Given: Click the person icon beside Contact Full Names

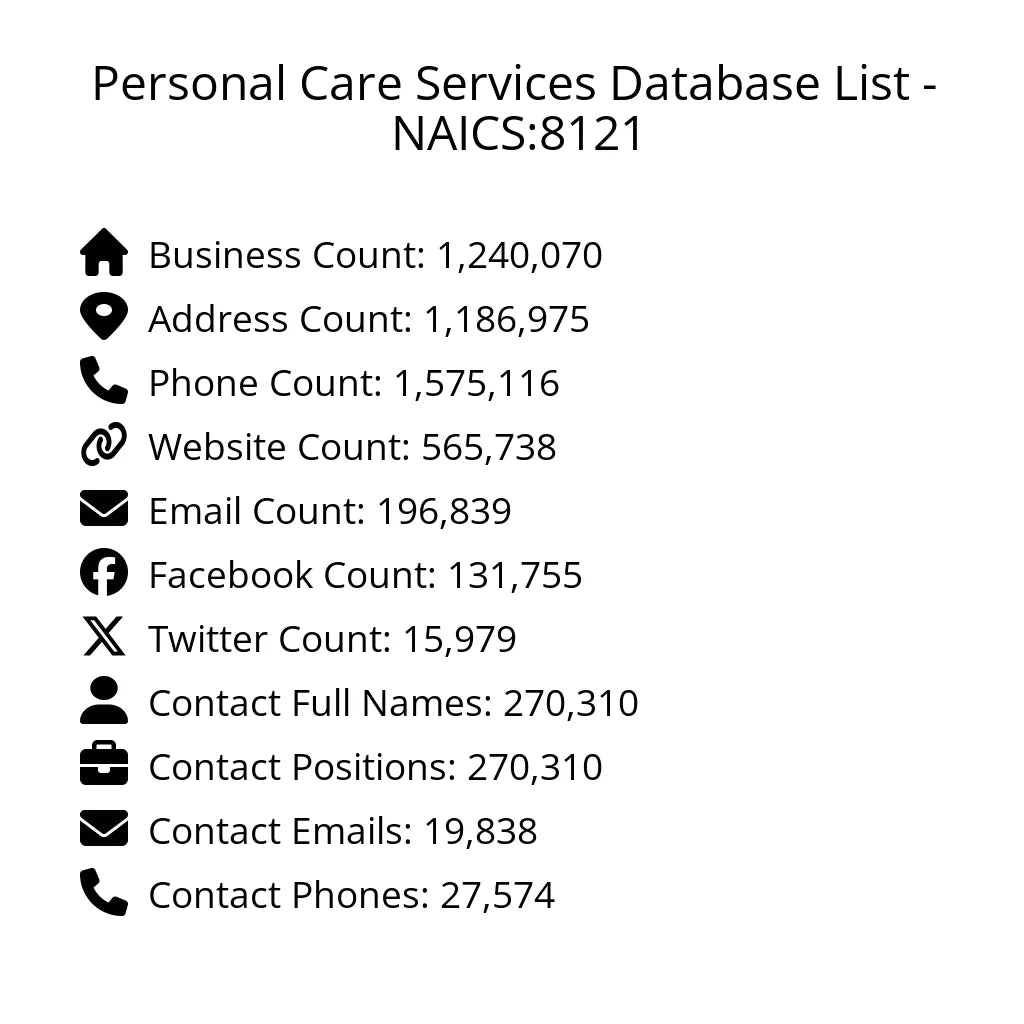Looking at the screenshot, I should tap(104, 701).
